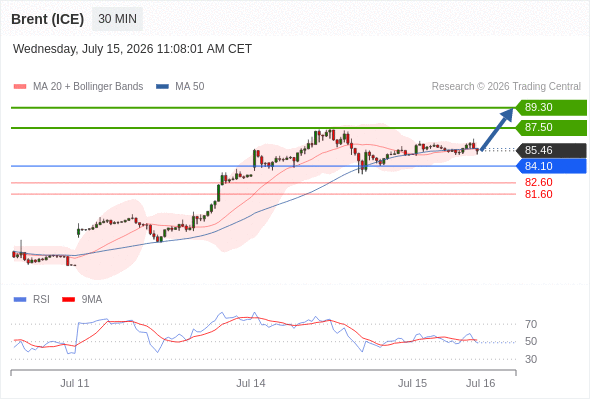Image resolution: width=590 pixels, height=400 pixels.
Task: Select the MA 50 legend label
Action: coord(190,87)
